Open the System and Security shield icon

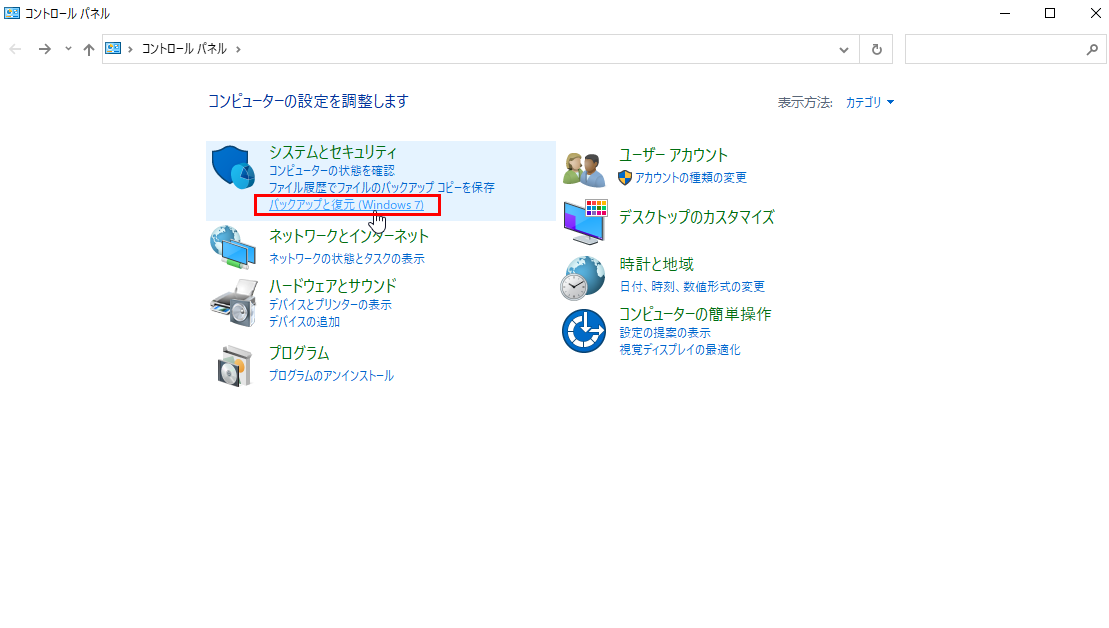(233, 167)
